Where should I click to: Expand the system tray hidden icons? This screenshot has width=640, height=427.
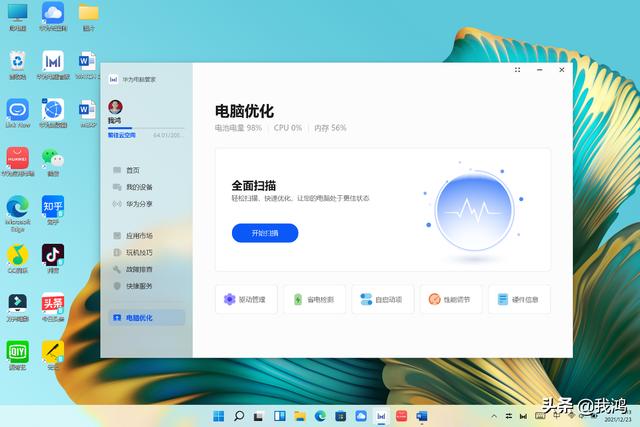coord(492,415)
